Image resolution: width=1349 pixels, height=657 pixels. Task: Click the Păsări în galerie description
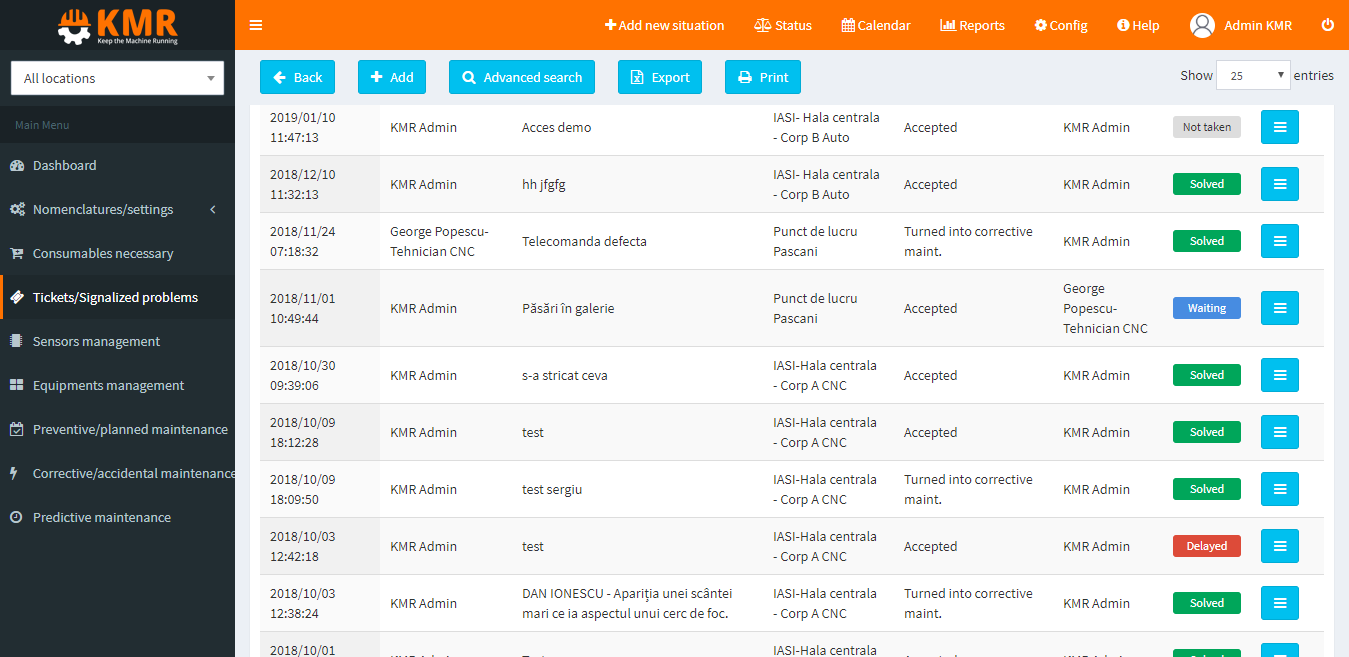pyautogui.click(x=568, y=308)
